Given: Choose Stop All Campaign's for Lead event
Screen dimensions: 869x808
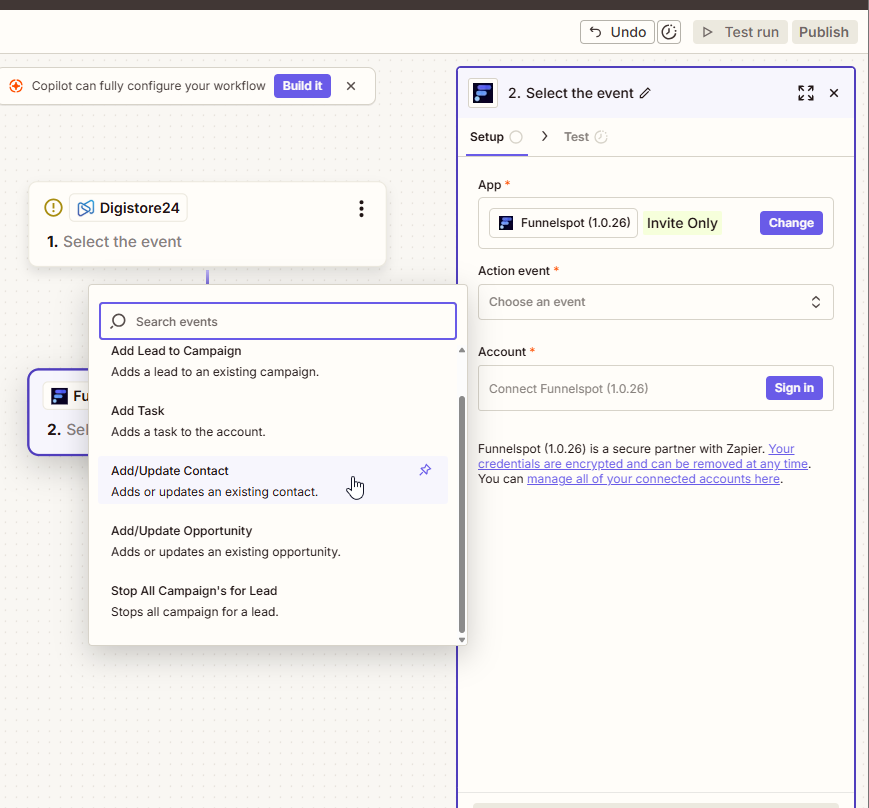Looking at the screenshot, I should coord(273,601).
